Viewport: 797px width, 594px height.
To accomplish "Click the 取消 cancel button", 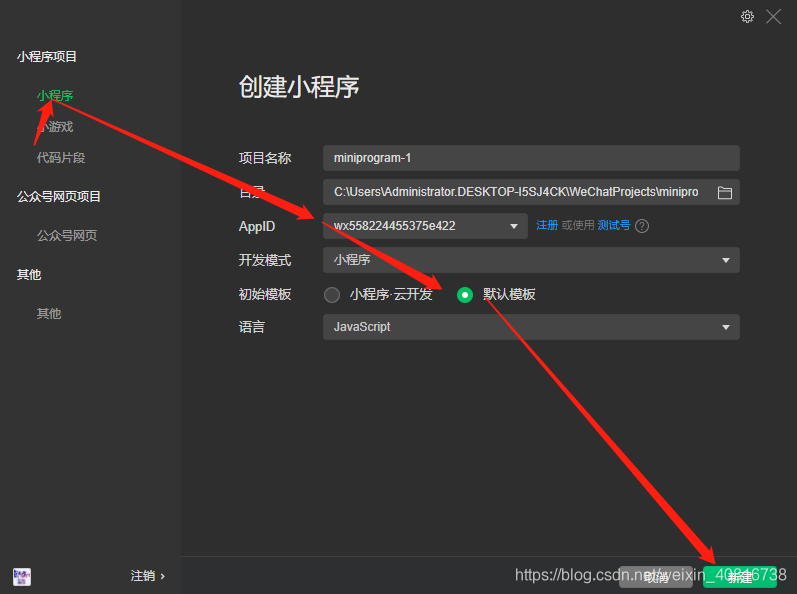I will 656,577.
